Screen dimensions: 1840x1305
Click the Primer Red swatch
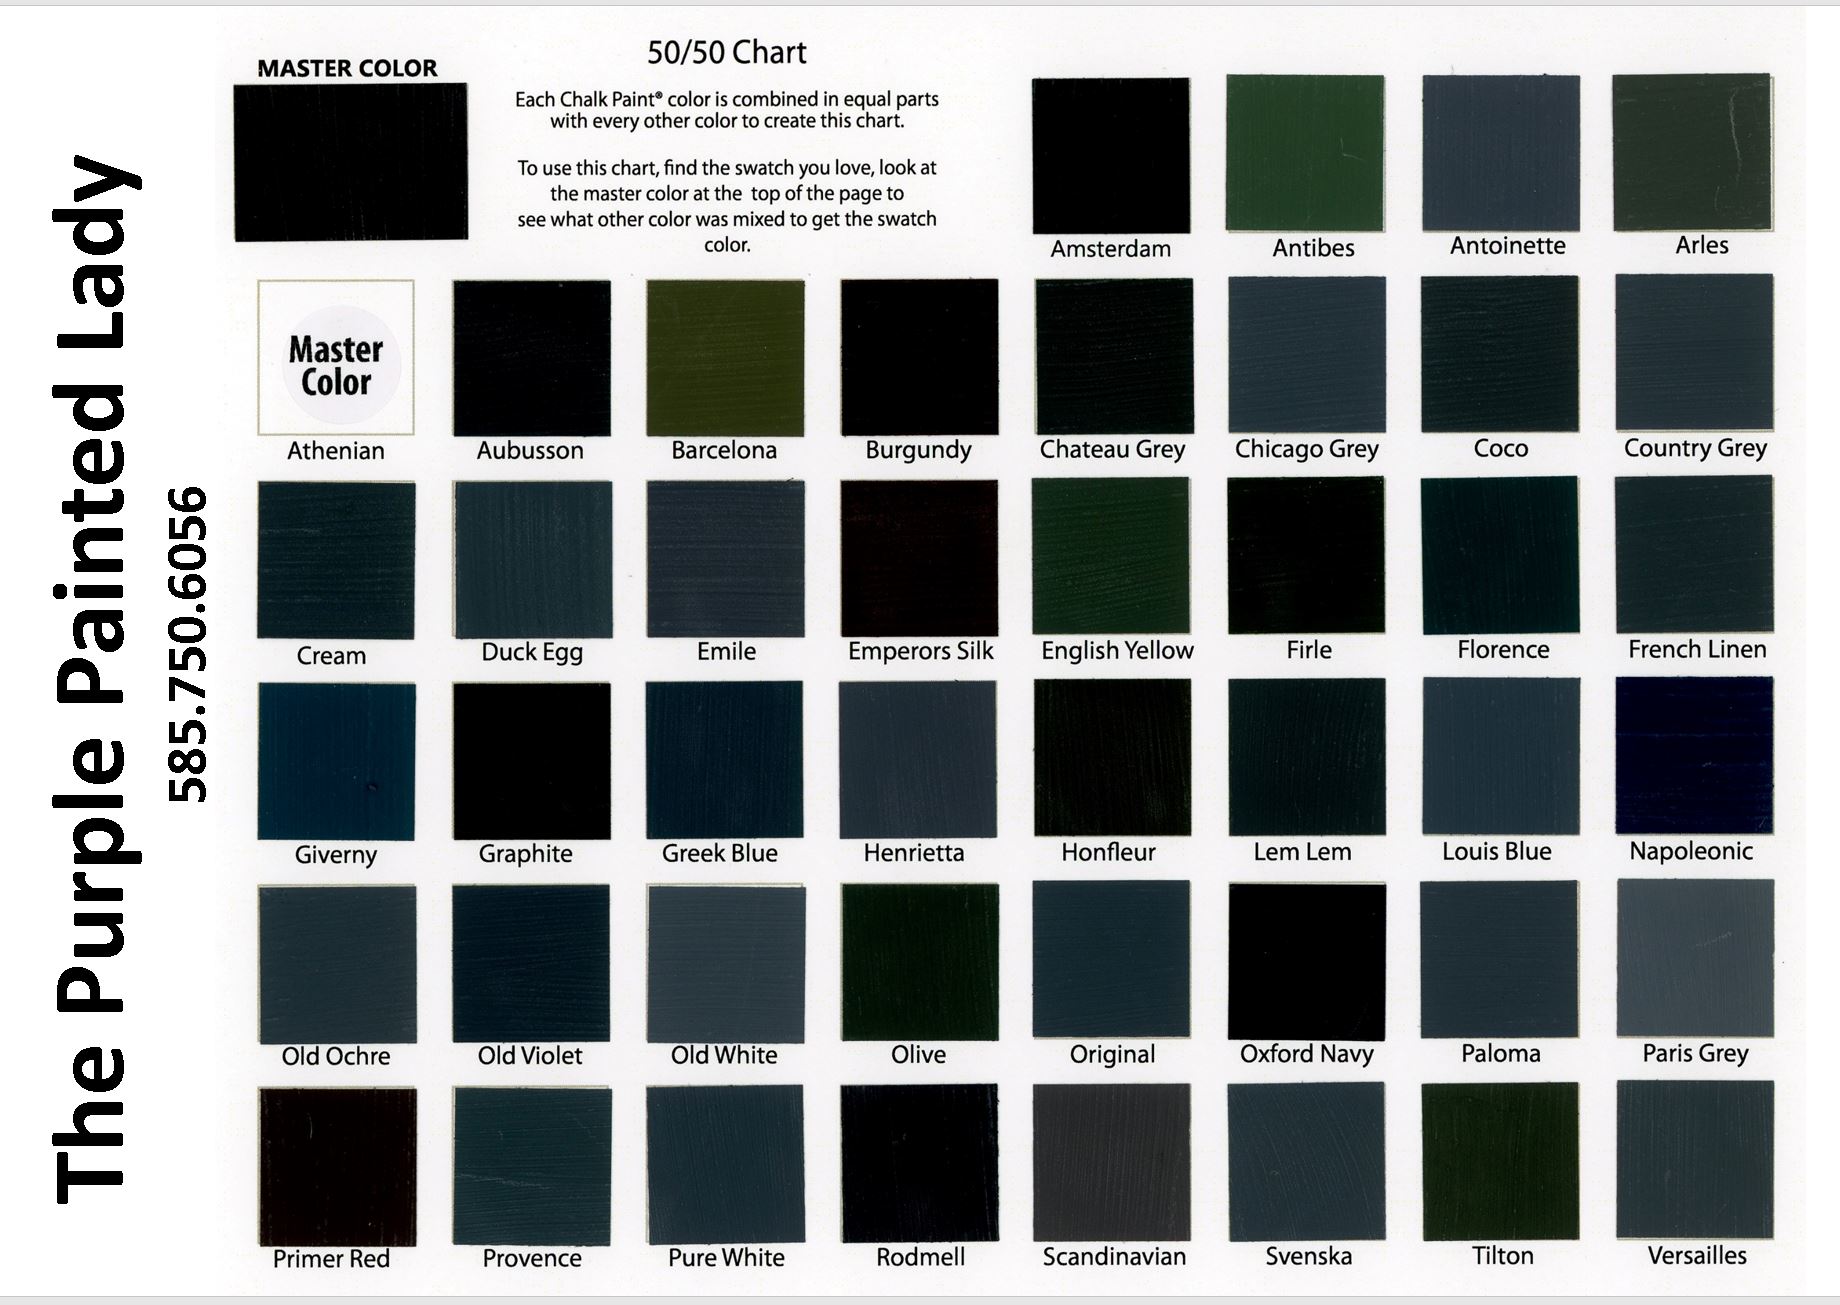pos(338,1167)
